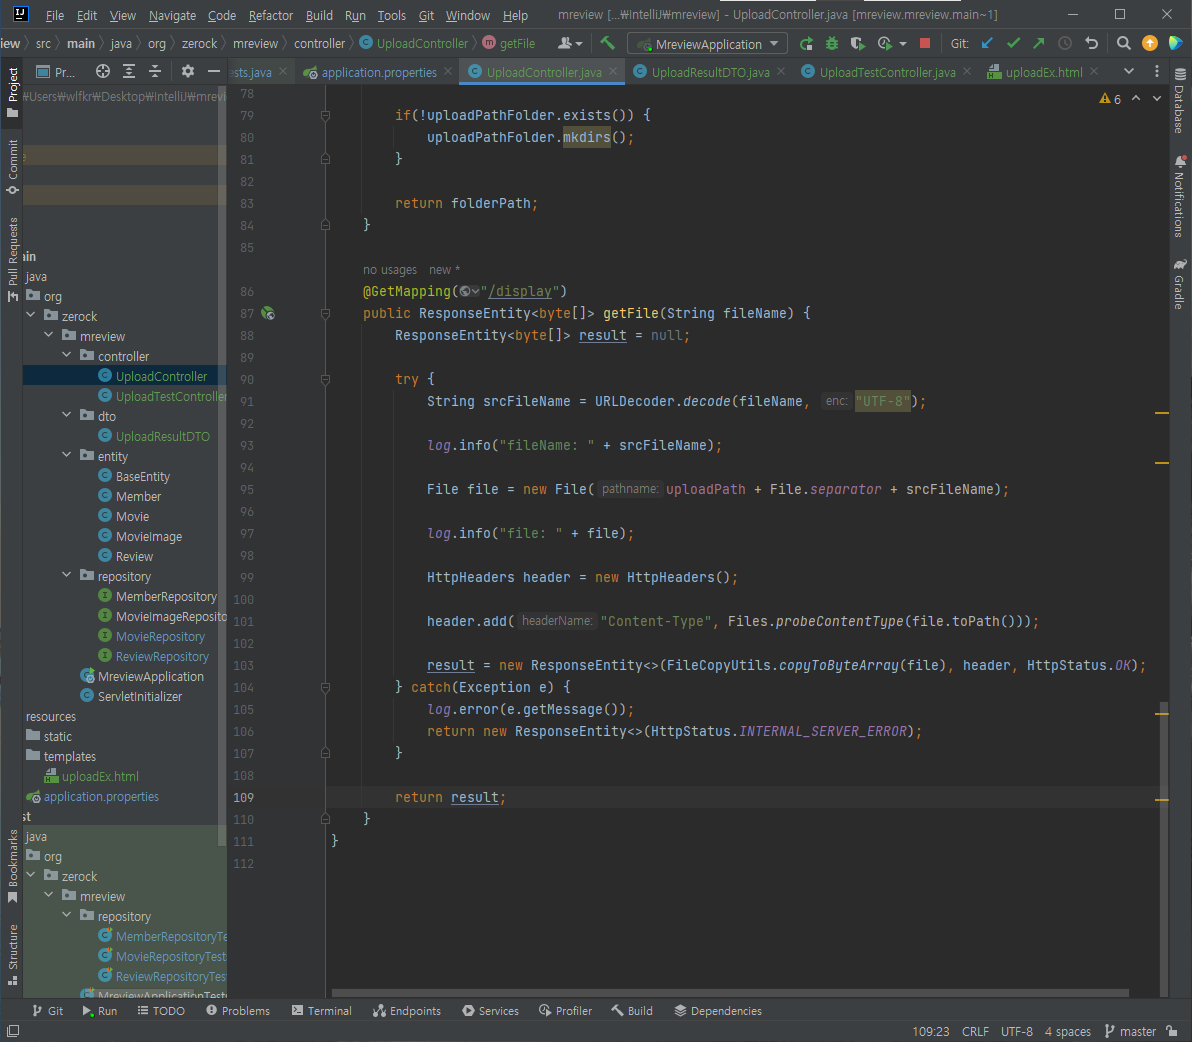The height and width of the screenshot is (1042, 1192).
Task: Click the CRLF line separator widget
Action: point(975,1031)
